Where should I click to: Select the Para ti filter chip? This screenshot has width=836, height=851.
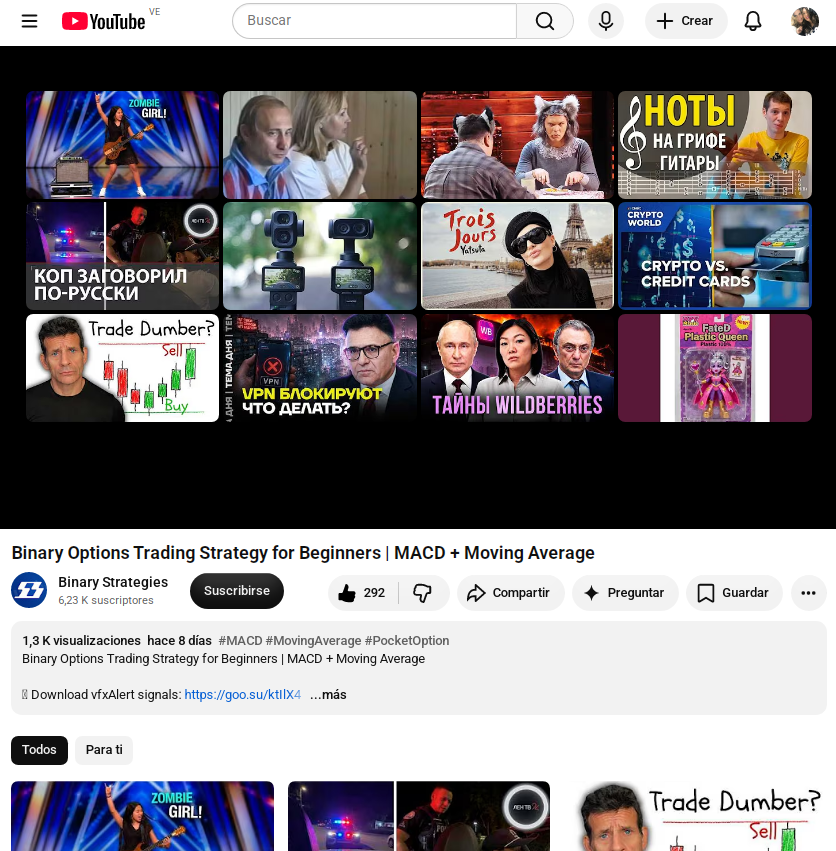(x=104, y=750)
